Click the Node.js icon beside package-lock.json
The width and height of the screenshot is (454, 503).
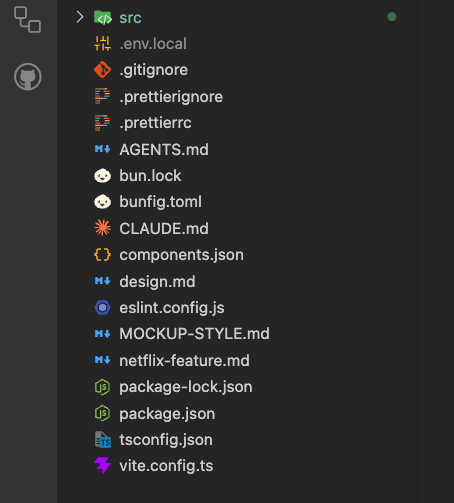[x=102, y=387]
